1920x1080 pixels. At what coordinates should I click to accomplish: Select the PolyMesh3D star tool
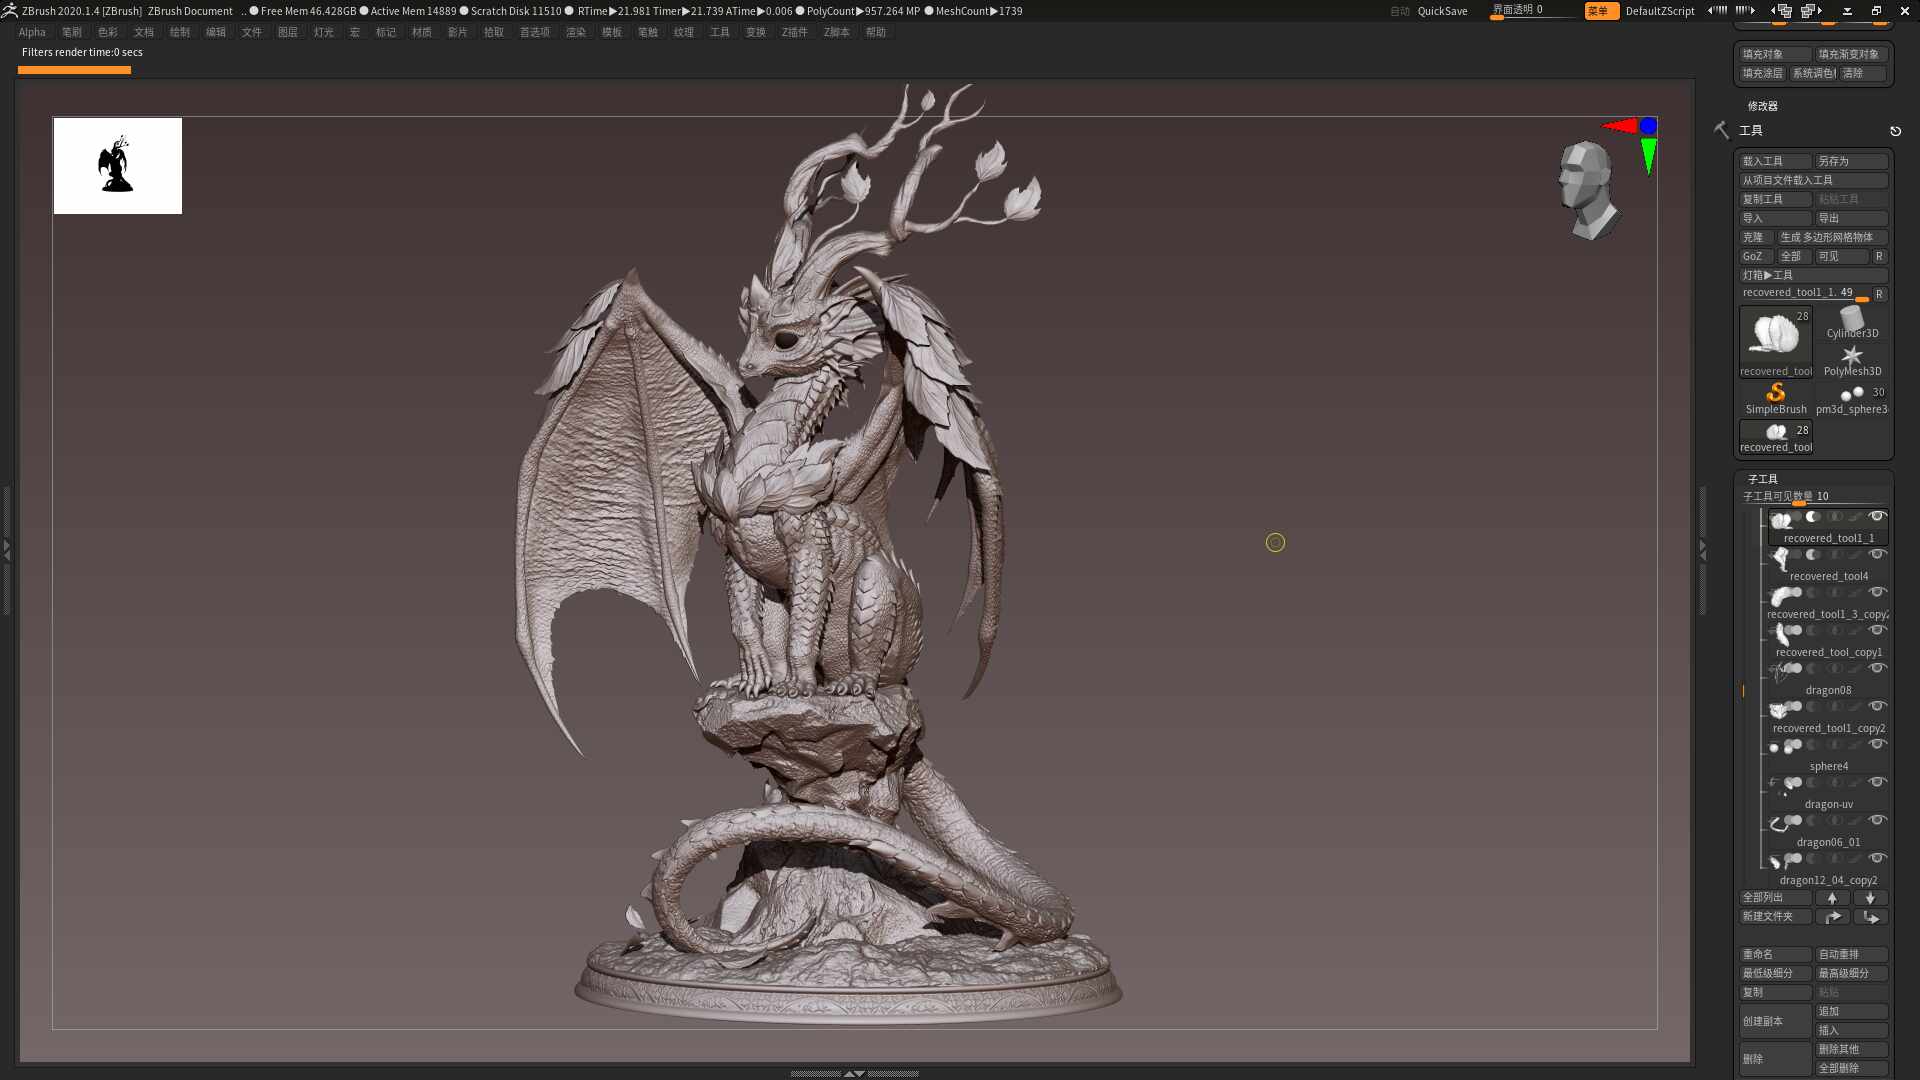click(x=1852, y=361)
